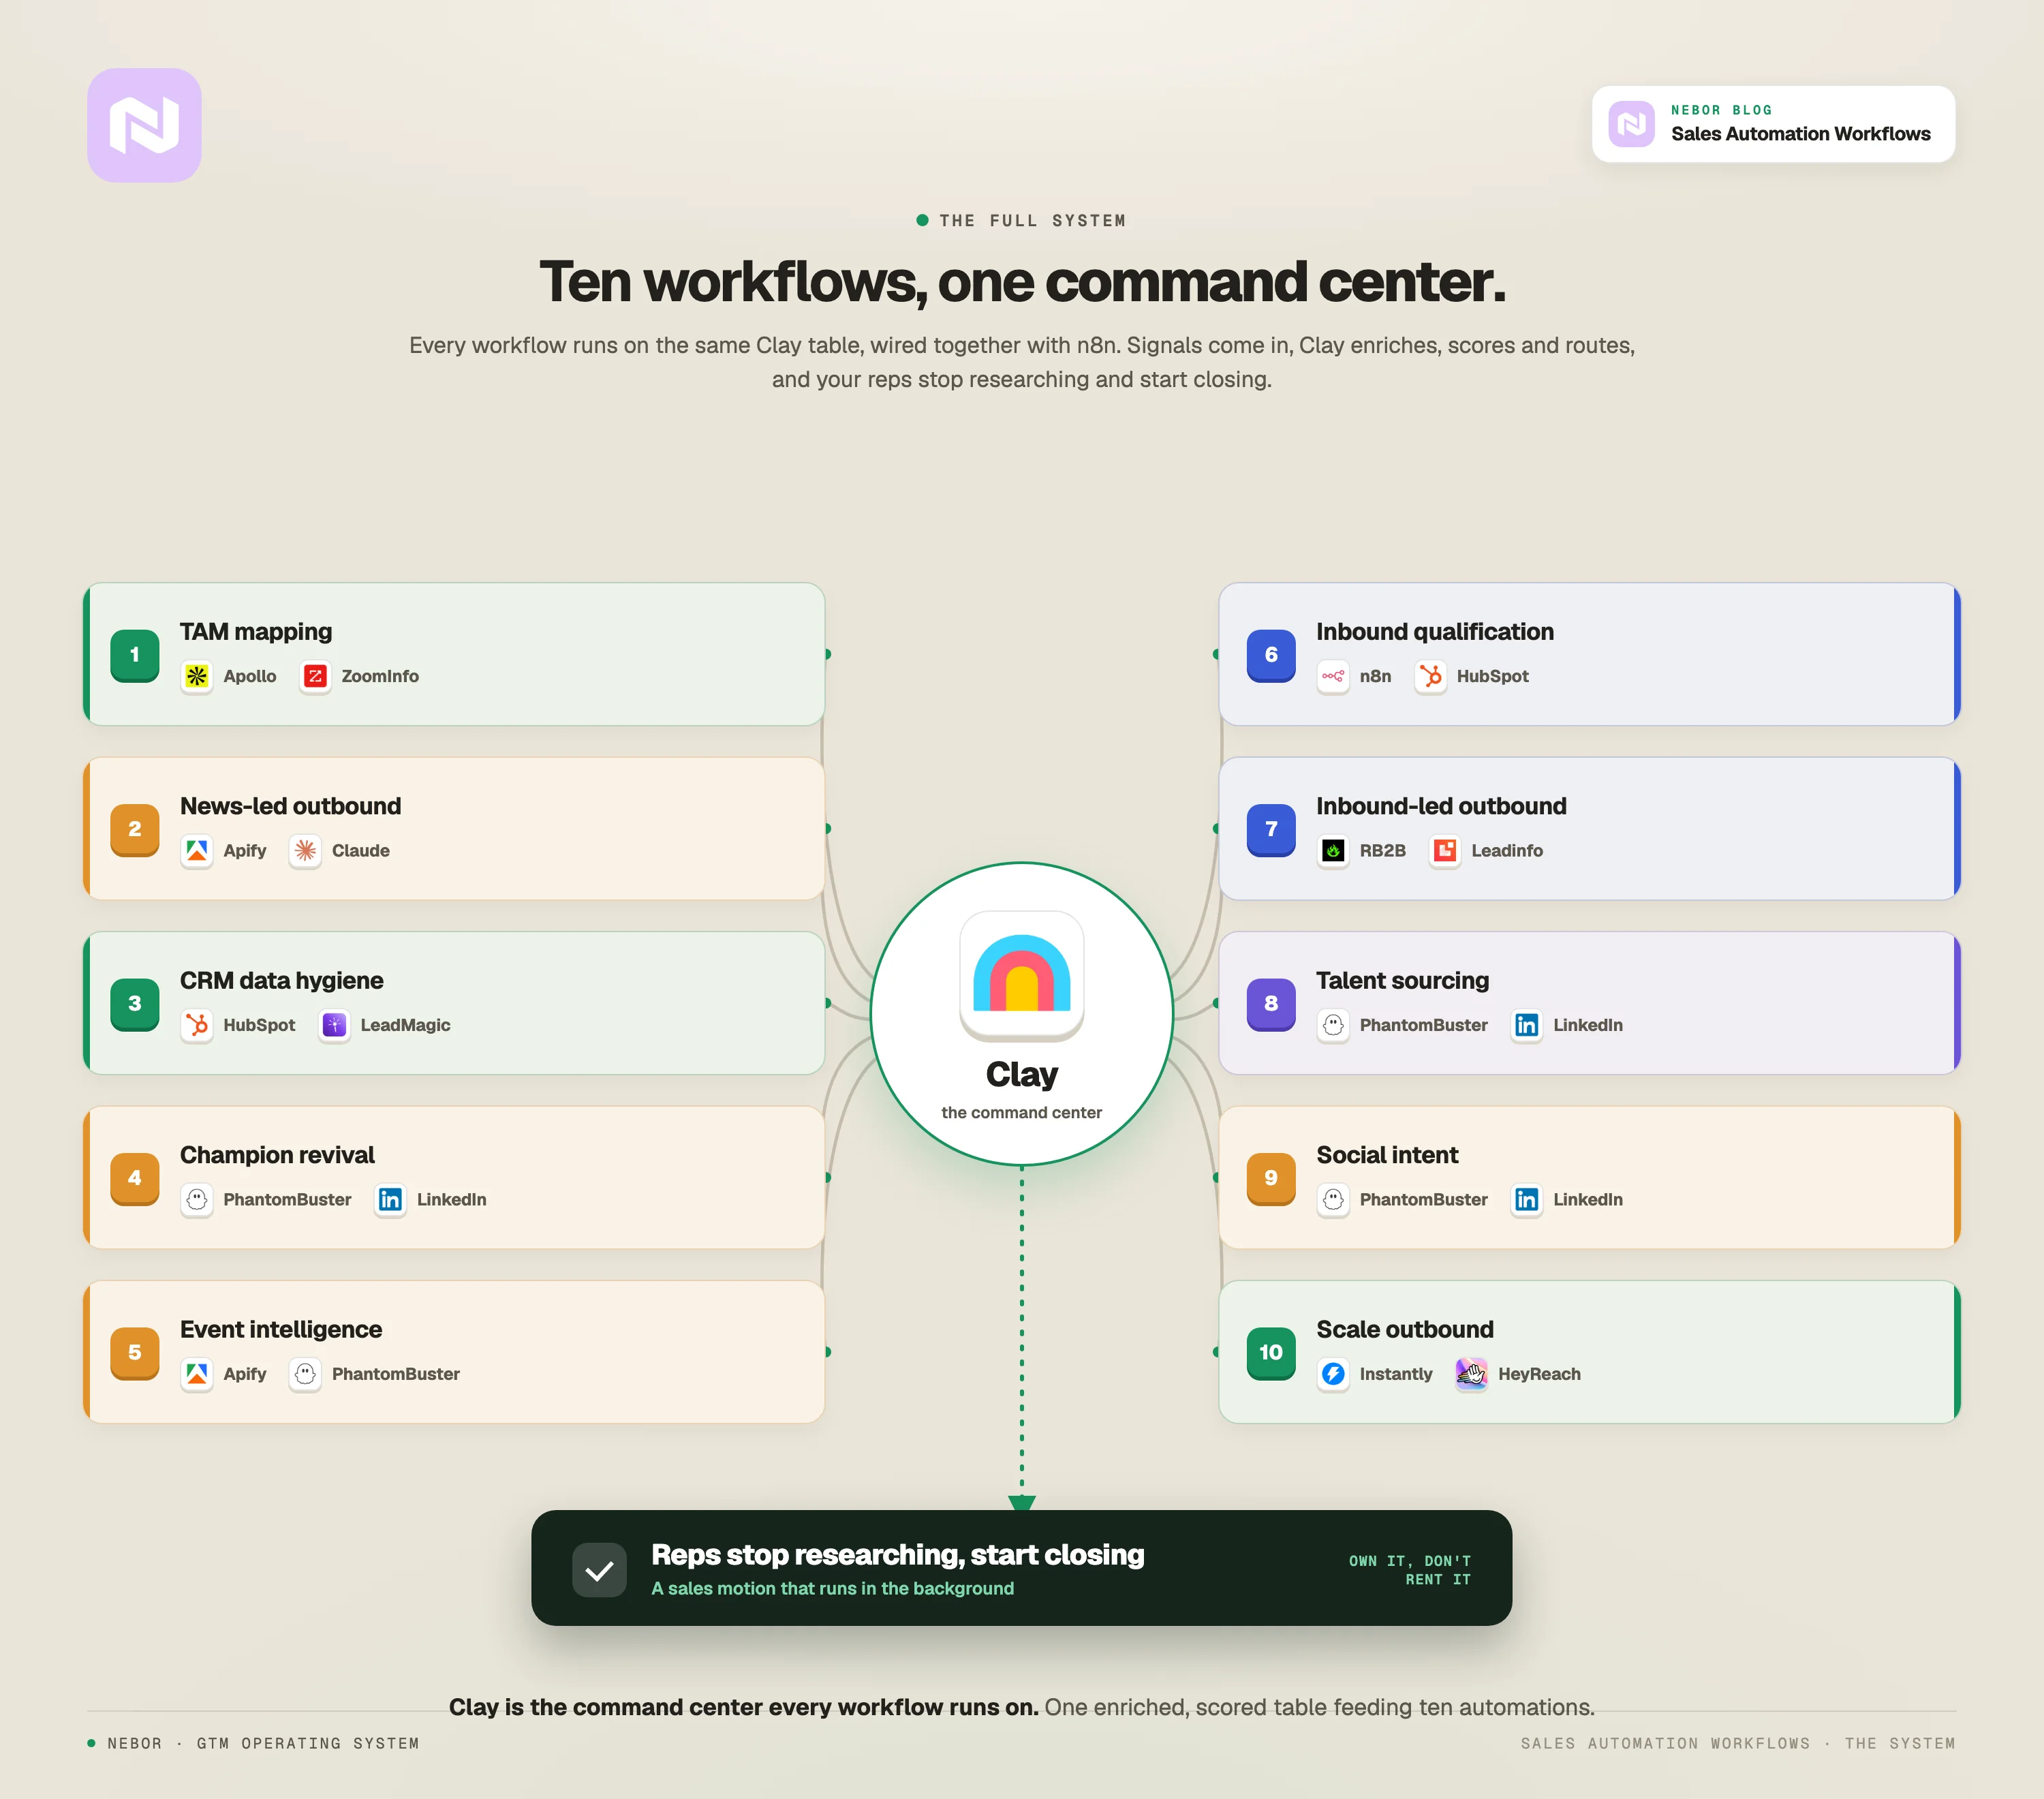
Task: Click the HubSpot icon in Inbound qualification
Action: tap(1431, 677)
